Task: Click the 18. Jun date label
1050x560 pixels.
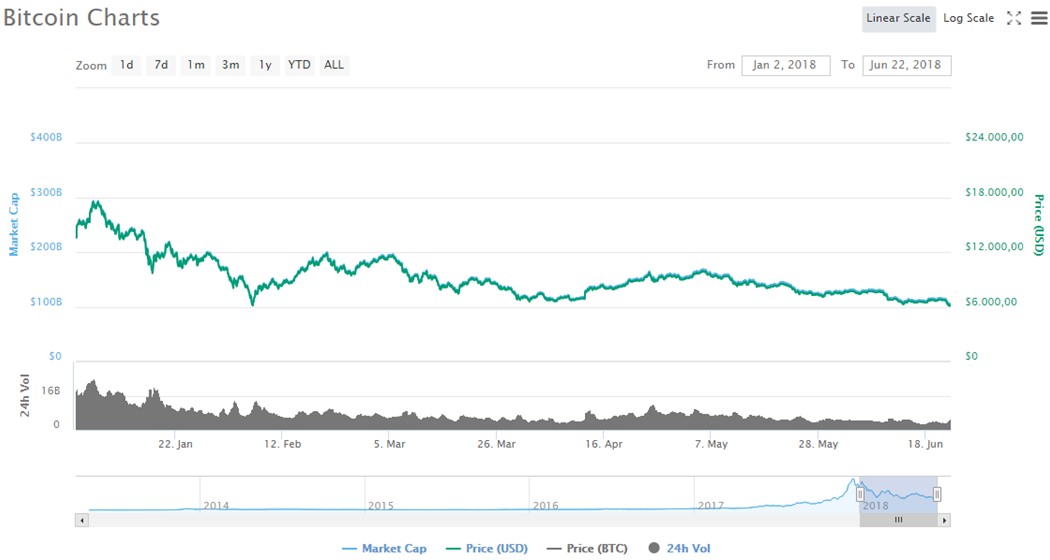Action: click(x=925, y=443)
